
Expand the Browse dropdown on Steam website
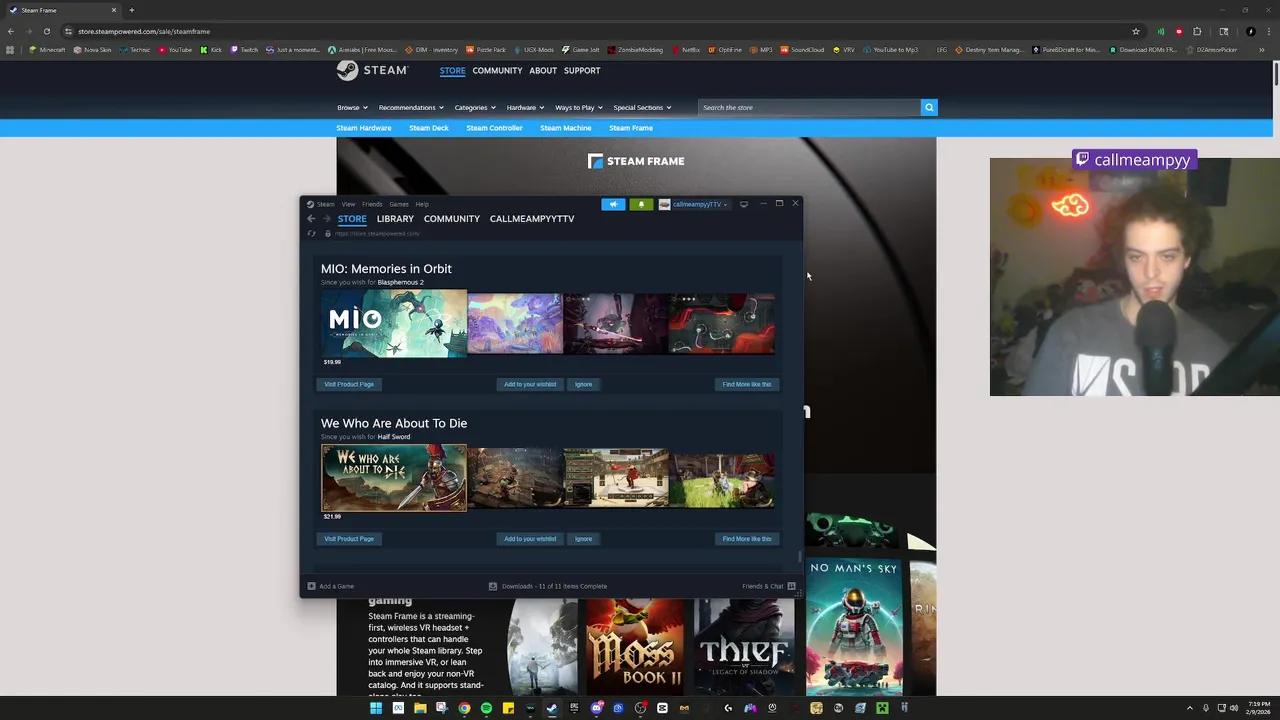352,107
